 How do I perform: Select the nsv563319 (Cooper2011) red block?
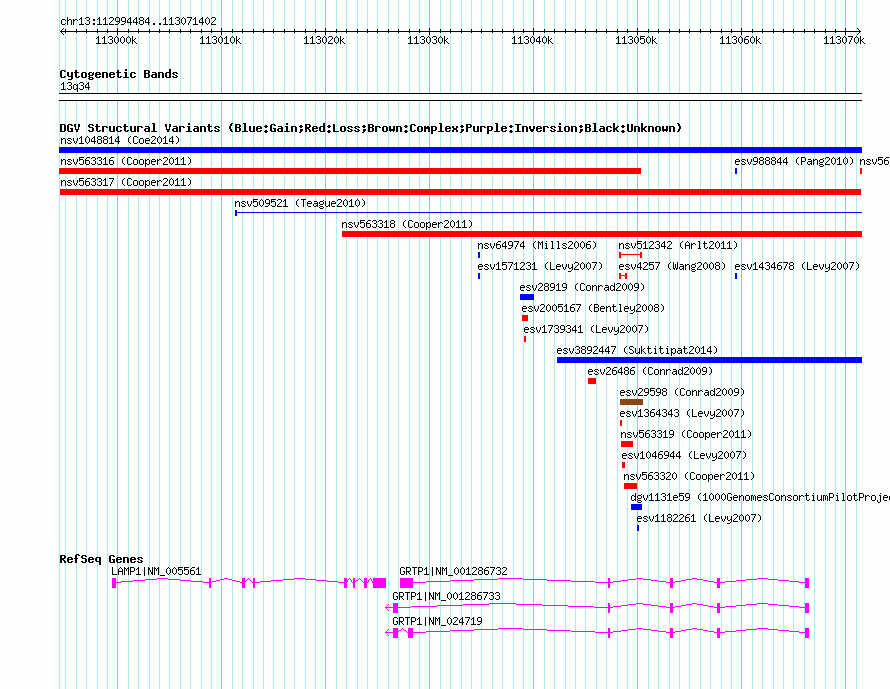point(627,444)
